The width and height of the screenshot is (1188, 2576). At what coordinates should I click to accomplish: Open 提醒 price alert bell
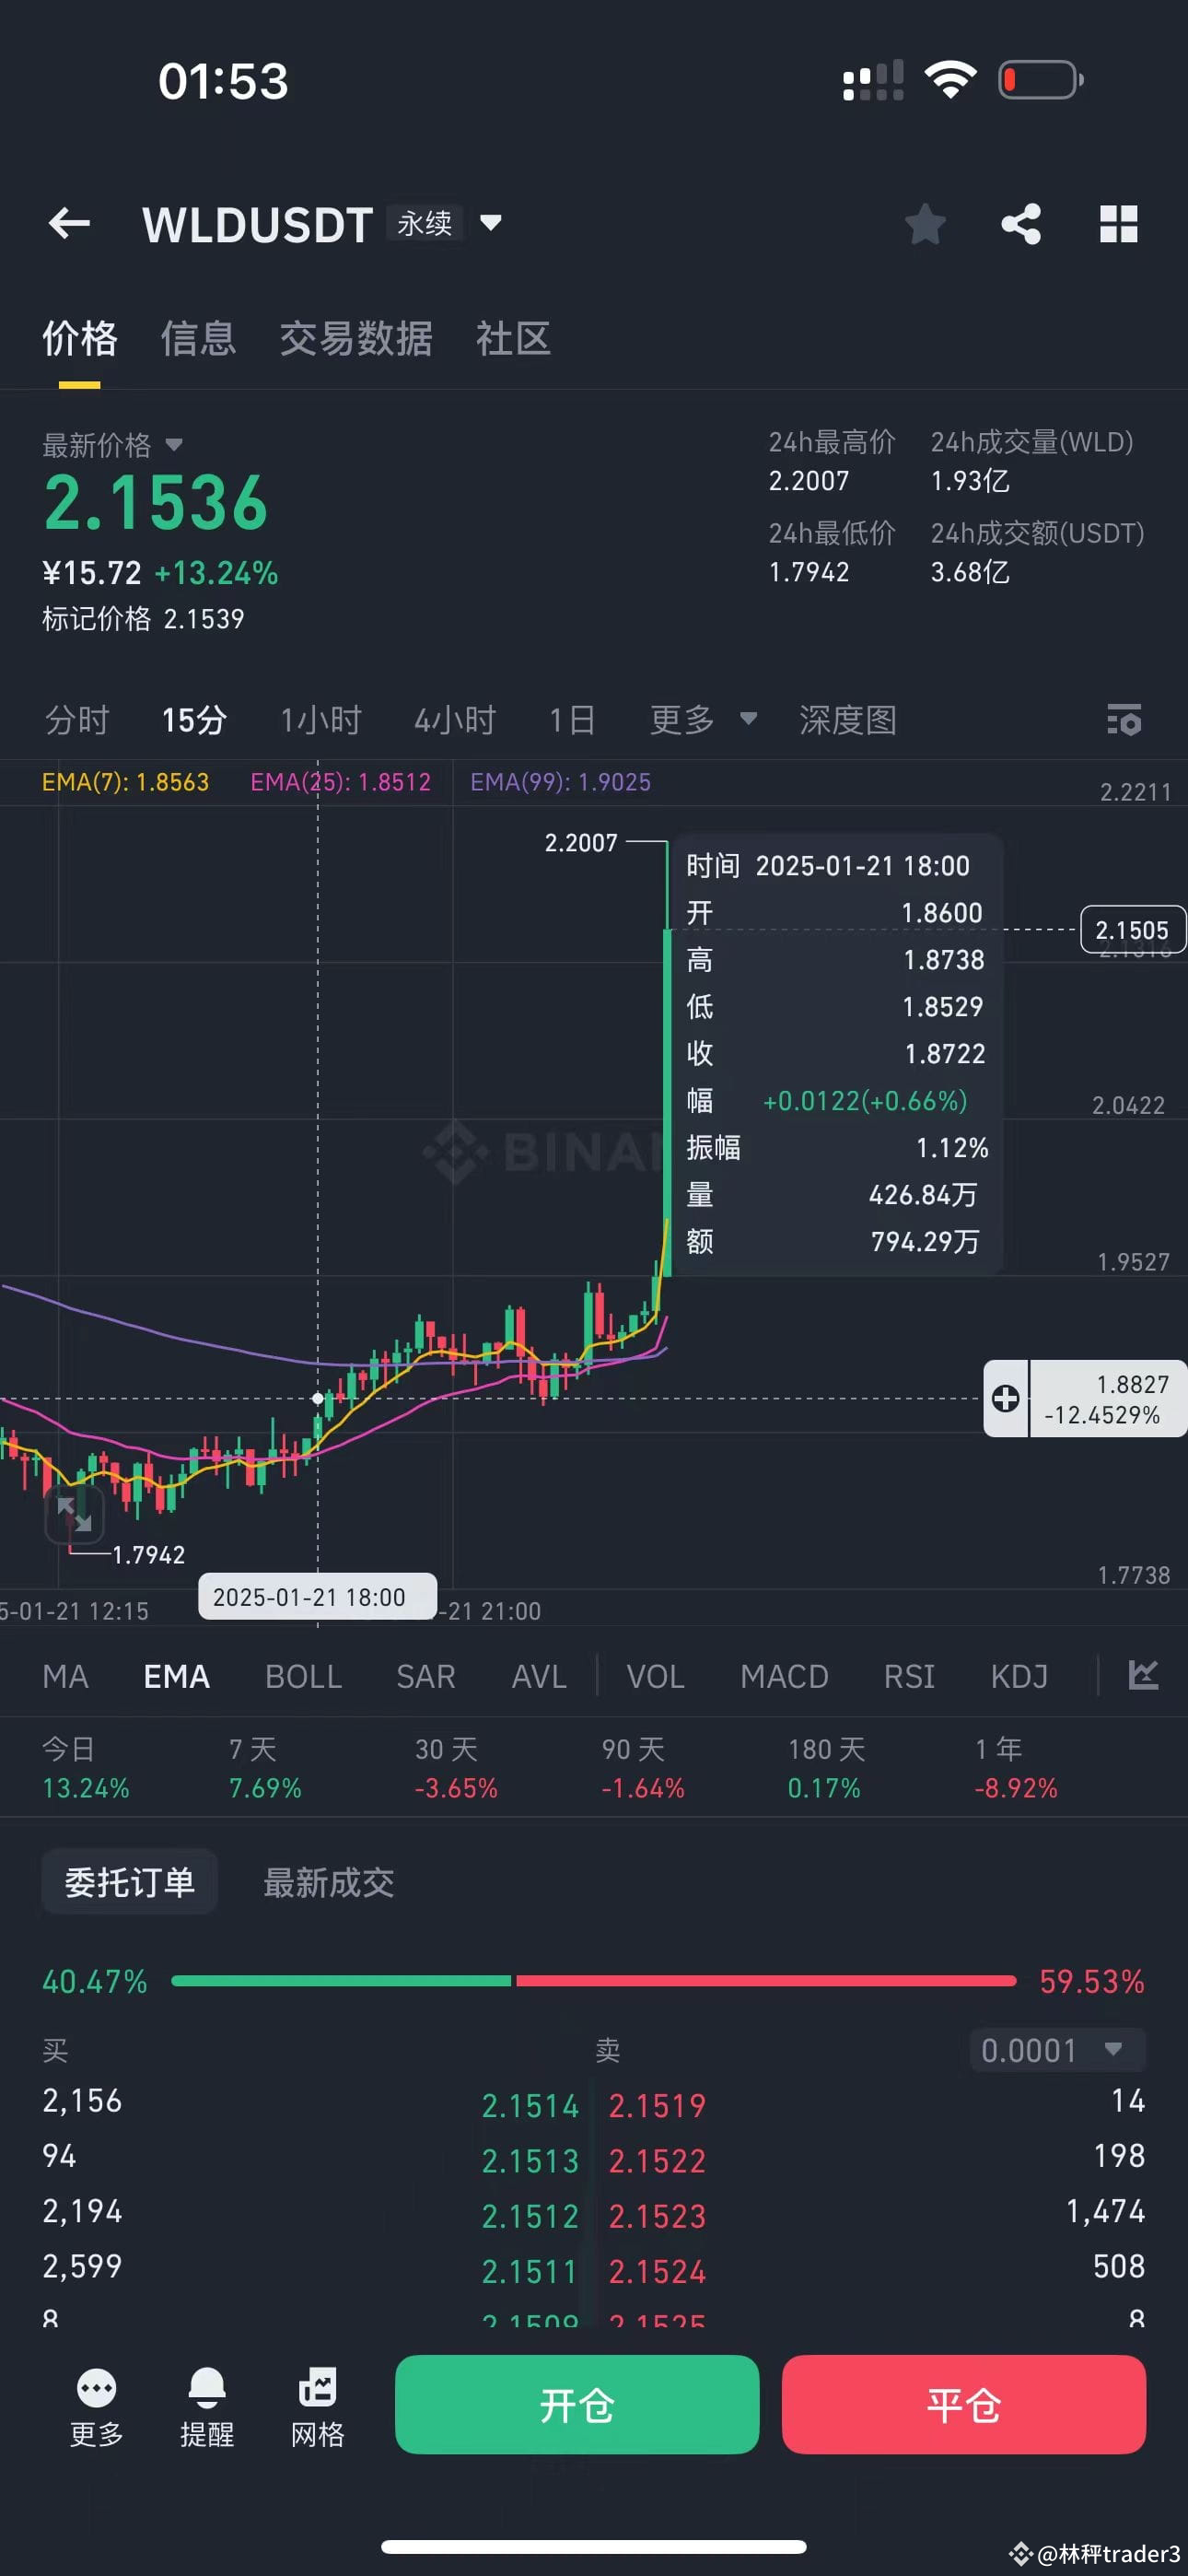pos(207,2407)
